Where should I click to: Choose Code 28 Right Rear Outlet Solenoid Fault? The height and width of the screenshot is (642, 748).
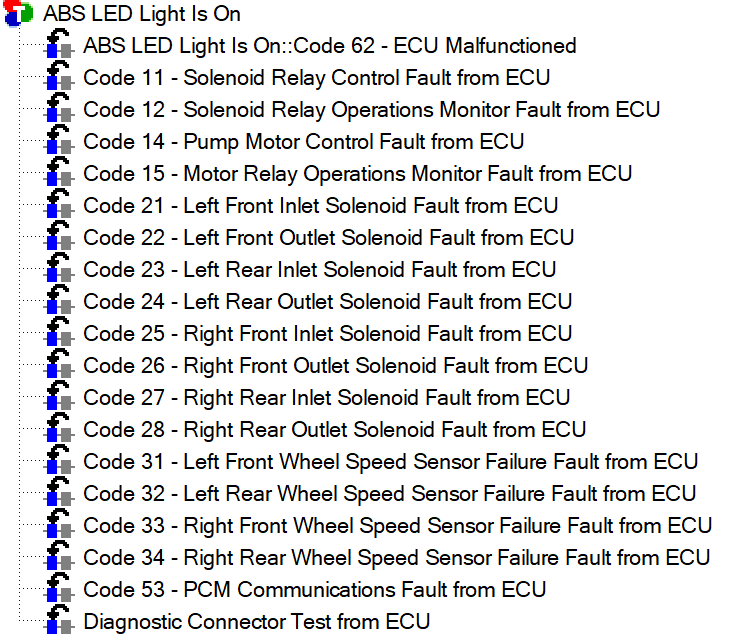coord(335,430)
